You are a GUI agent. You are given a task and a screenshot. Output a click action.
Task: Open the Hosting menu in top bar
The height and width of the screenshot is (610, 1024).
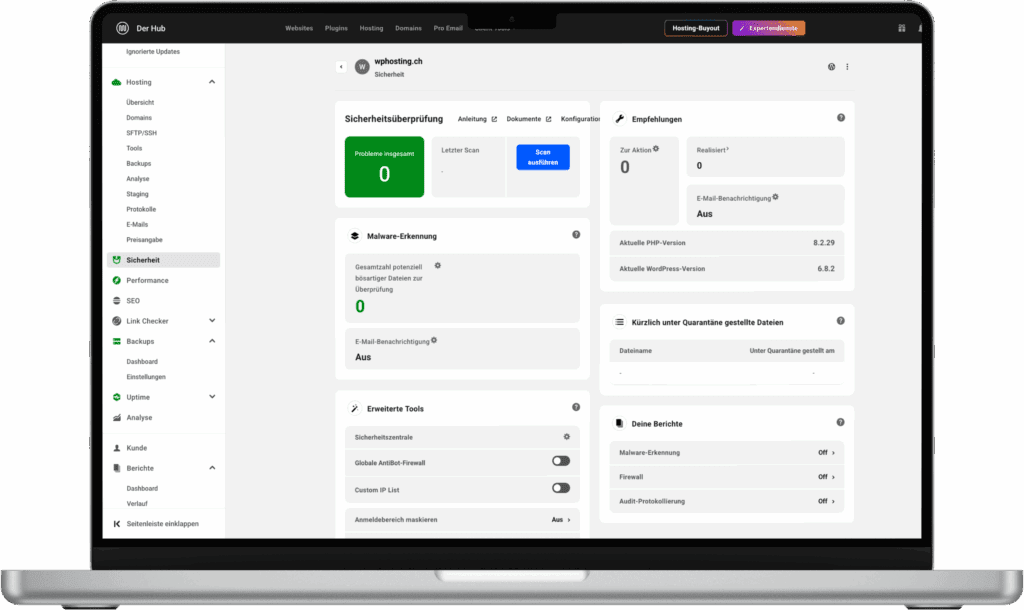click(371, 28)
